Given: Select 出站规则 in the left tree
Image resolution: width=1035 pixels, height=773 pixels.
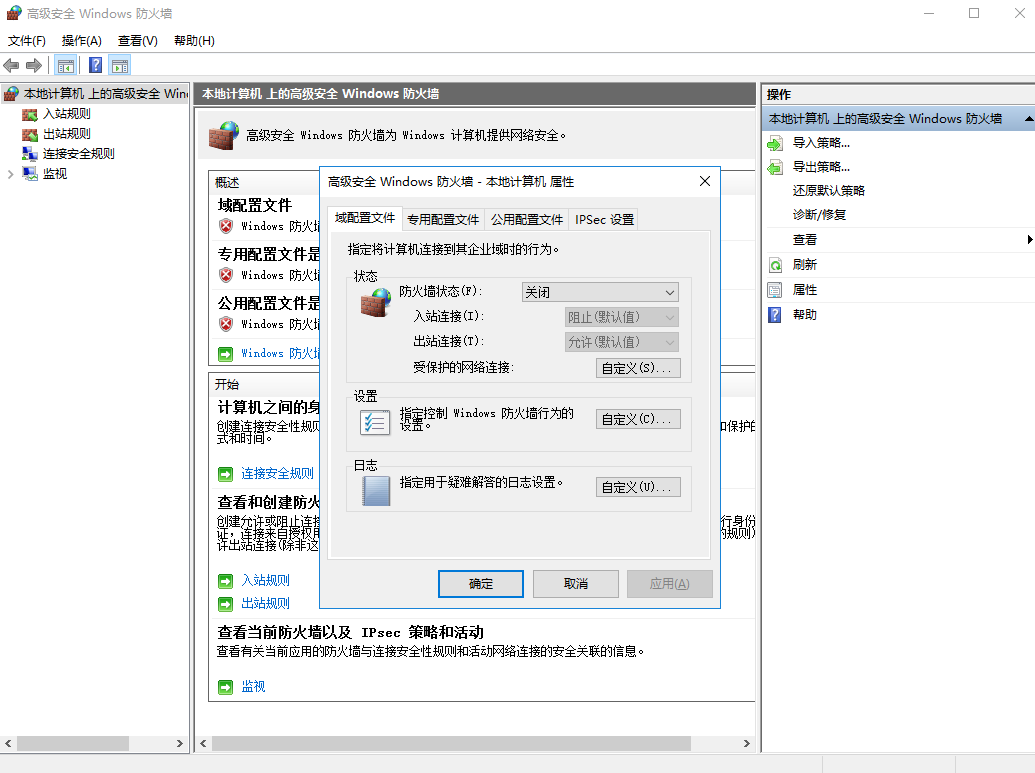Looking at the screenshot, I should [66, 134].
